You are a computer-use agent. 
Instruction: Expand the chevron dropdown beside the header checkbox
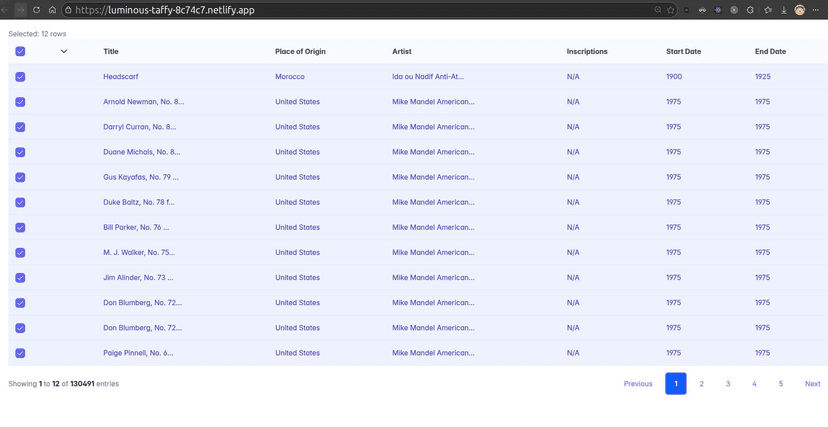tap(63, 51)
